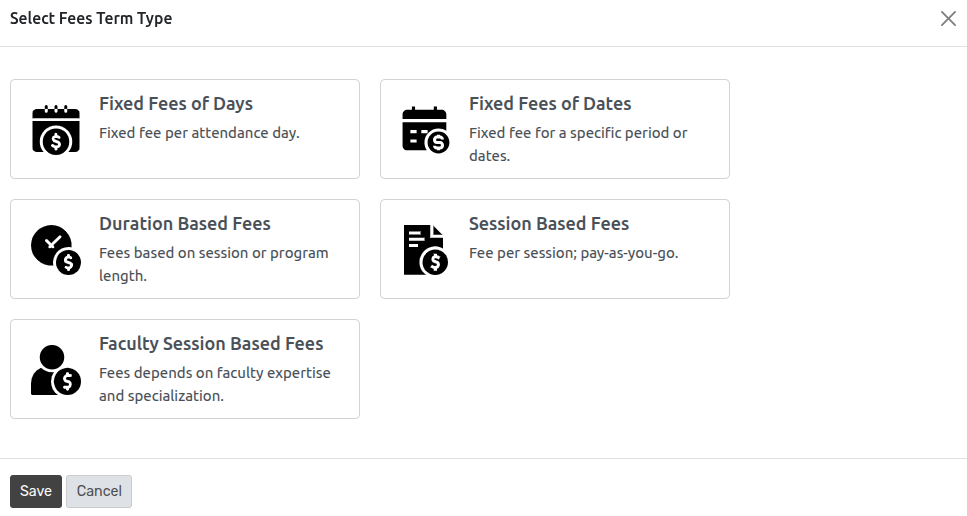The height and width of the screenshot is (516, 967).
Task: Click the Duration Based Fees clock icon
Action: 56,250
